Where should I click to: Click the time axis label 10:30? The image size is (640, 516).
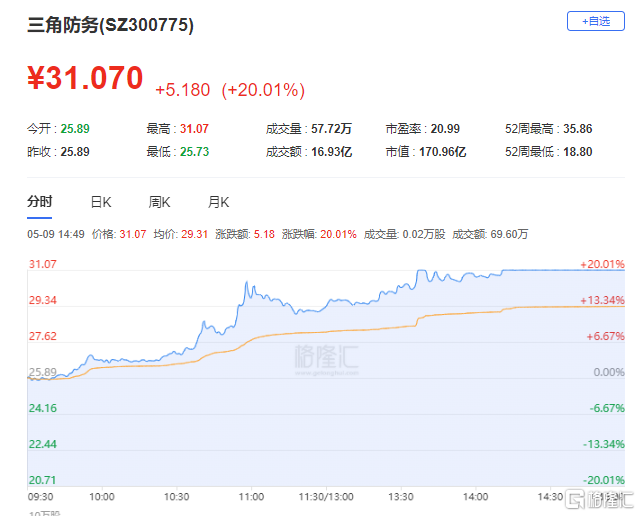176,497
